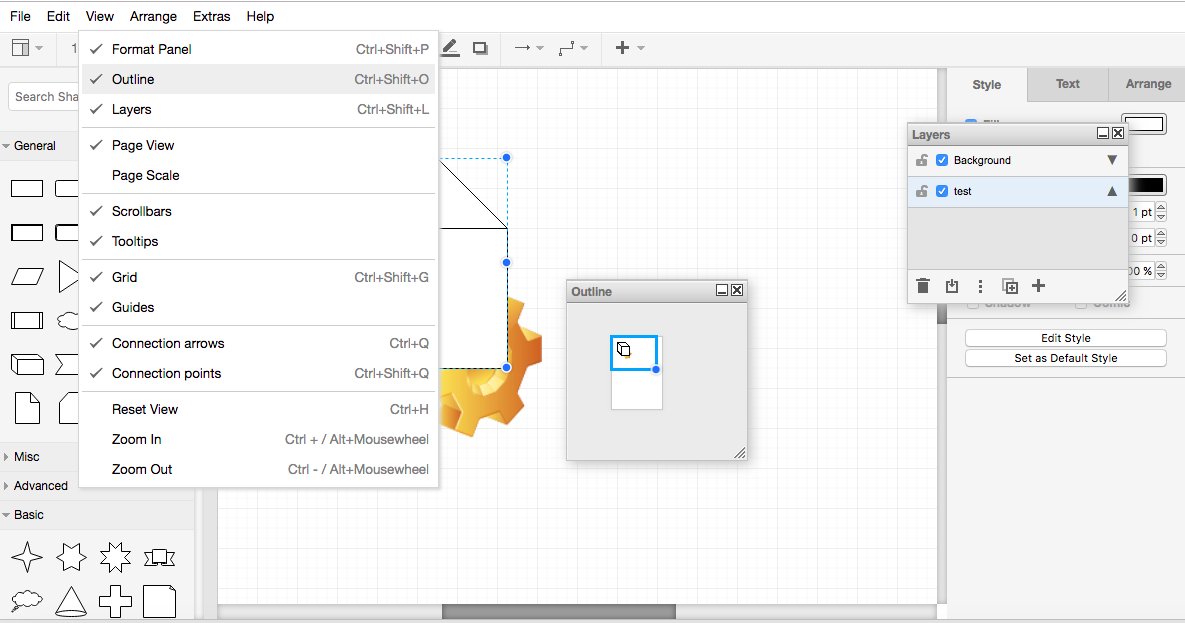This screenshot has width=1185, height=623.
Task: Switch to the Arrange tab in format panel
Action: pyautogui.click(x=1148, y=84)
